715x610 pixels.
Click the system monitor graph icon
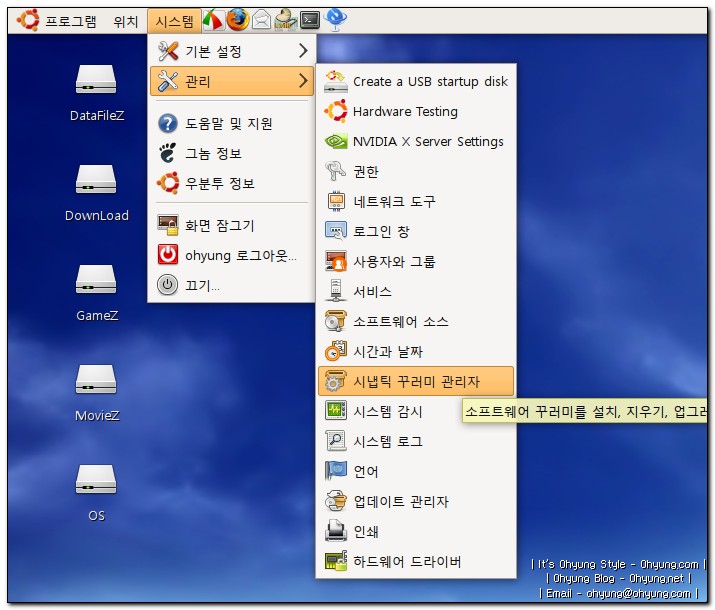[x=336, y=411]
